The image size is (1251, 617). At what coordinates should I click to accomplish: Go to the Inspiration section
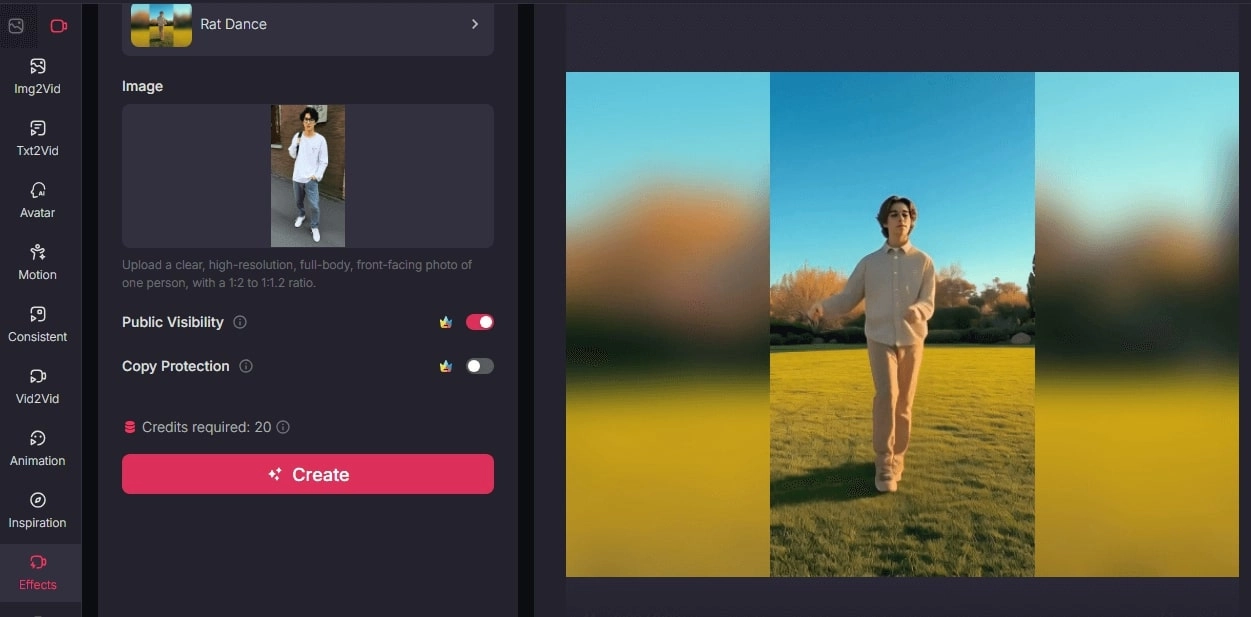(x=38, y=510)
